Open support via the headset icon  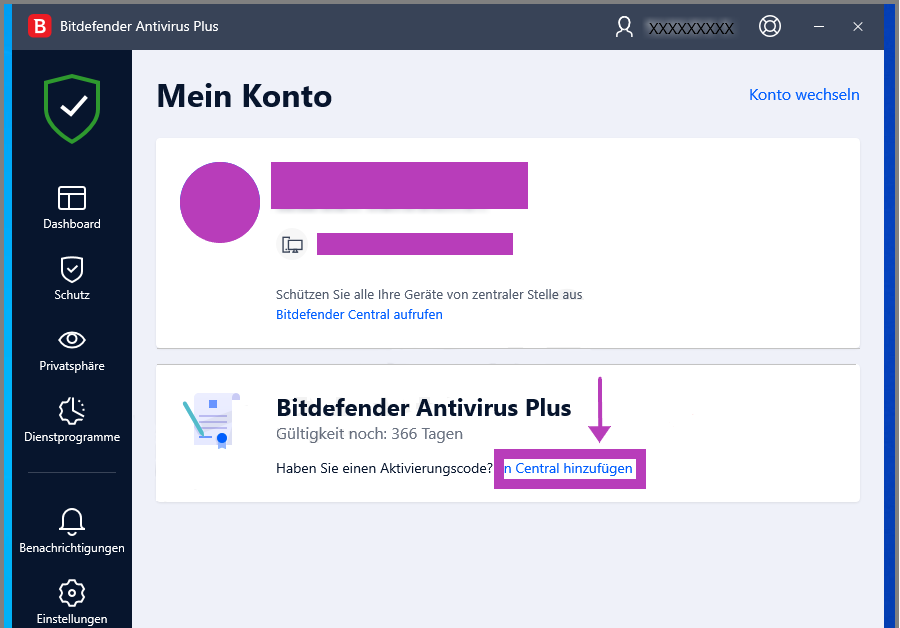point(770,26)
